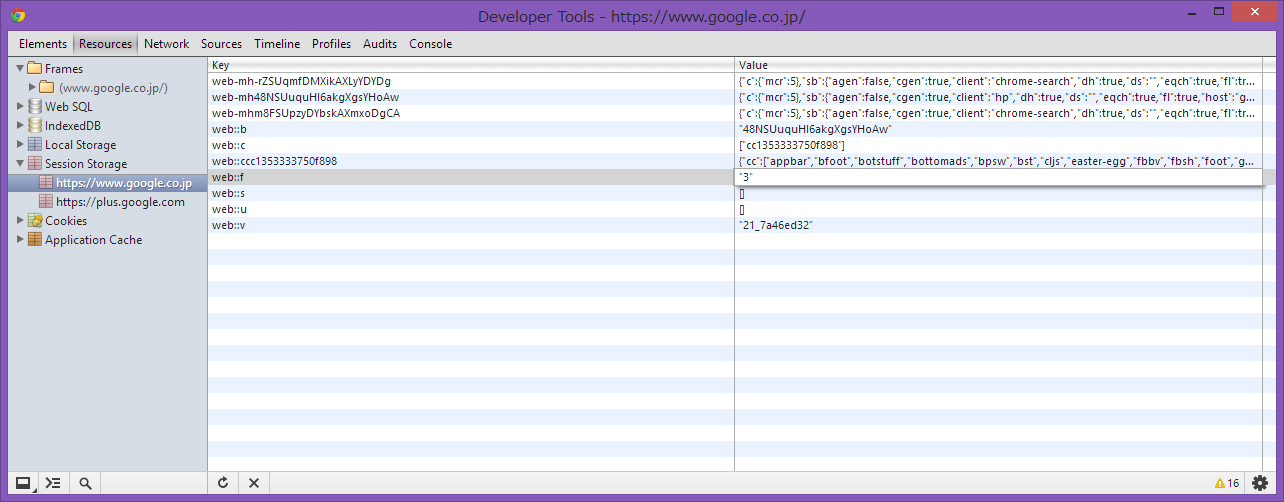This screenshot has height=502, width=1284.
Task: Click the Local Storage table icon
Action: 35,145
